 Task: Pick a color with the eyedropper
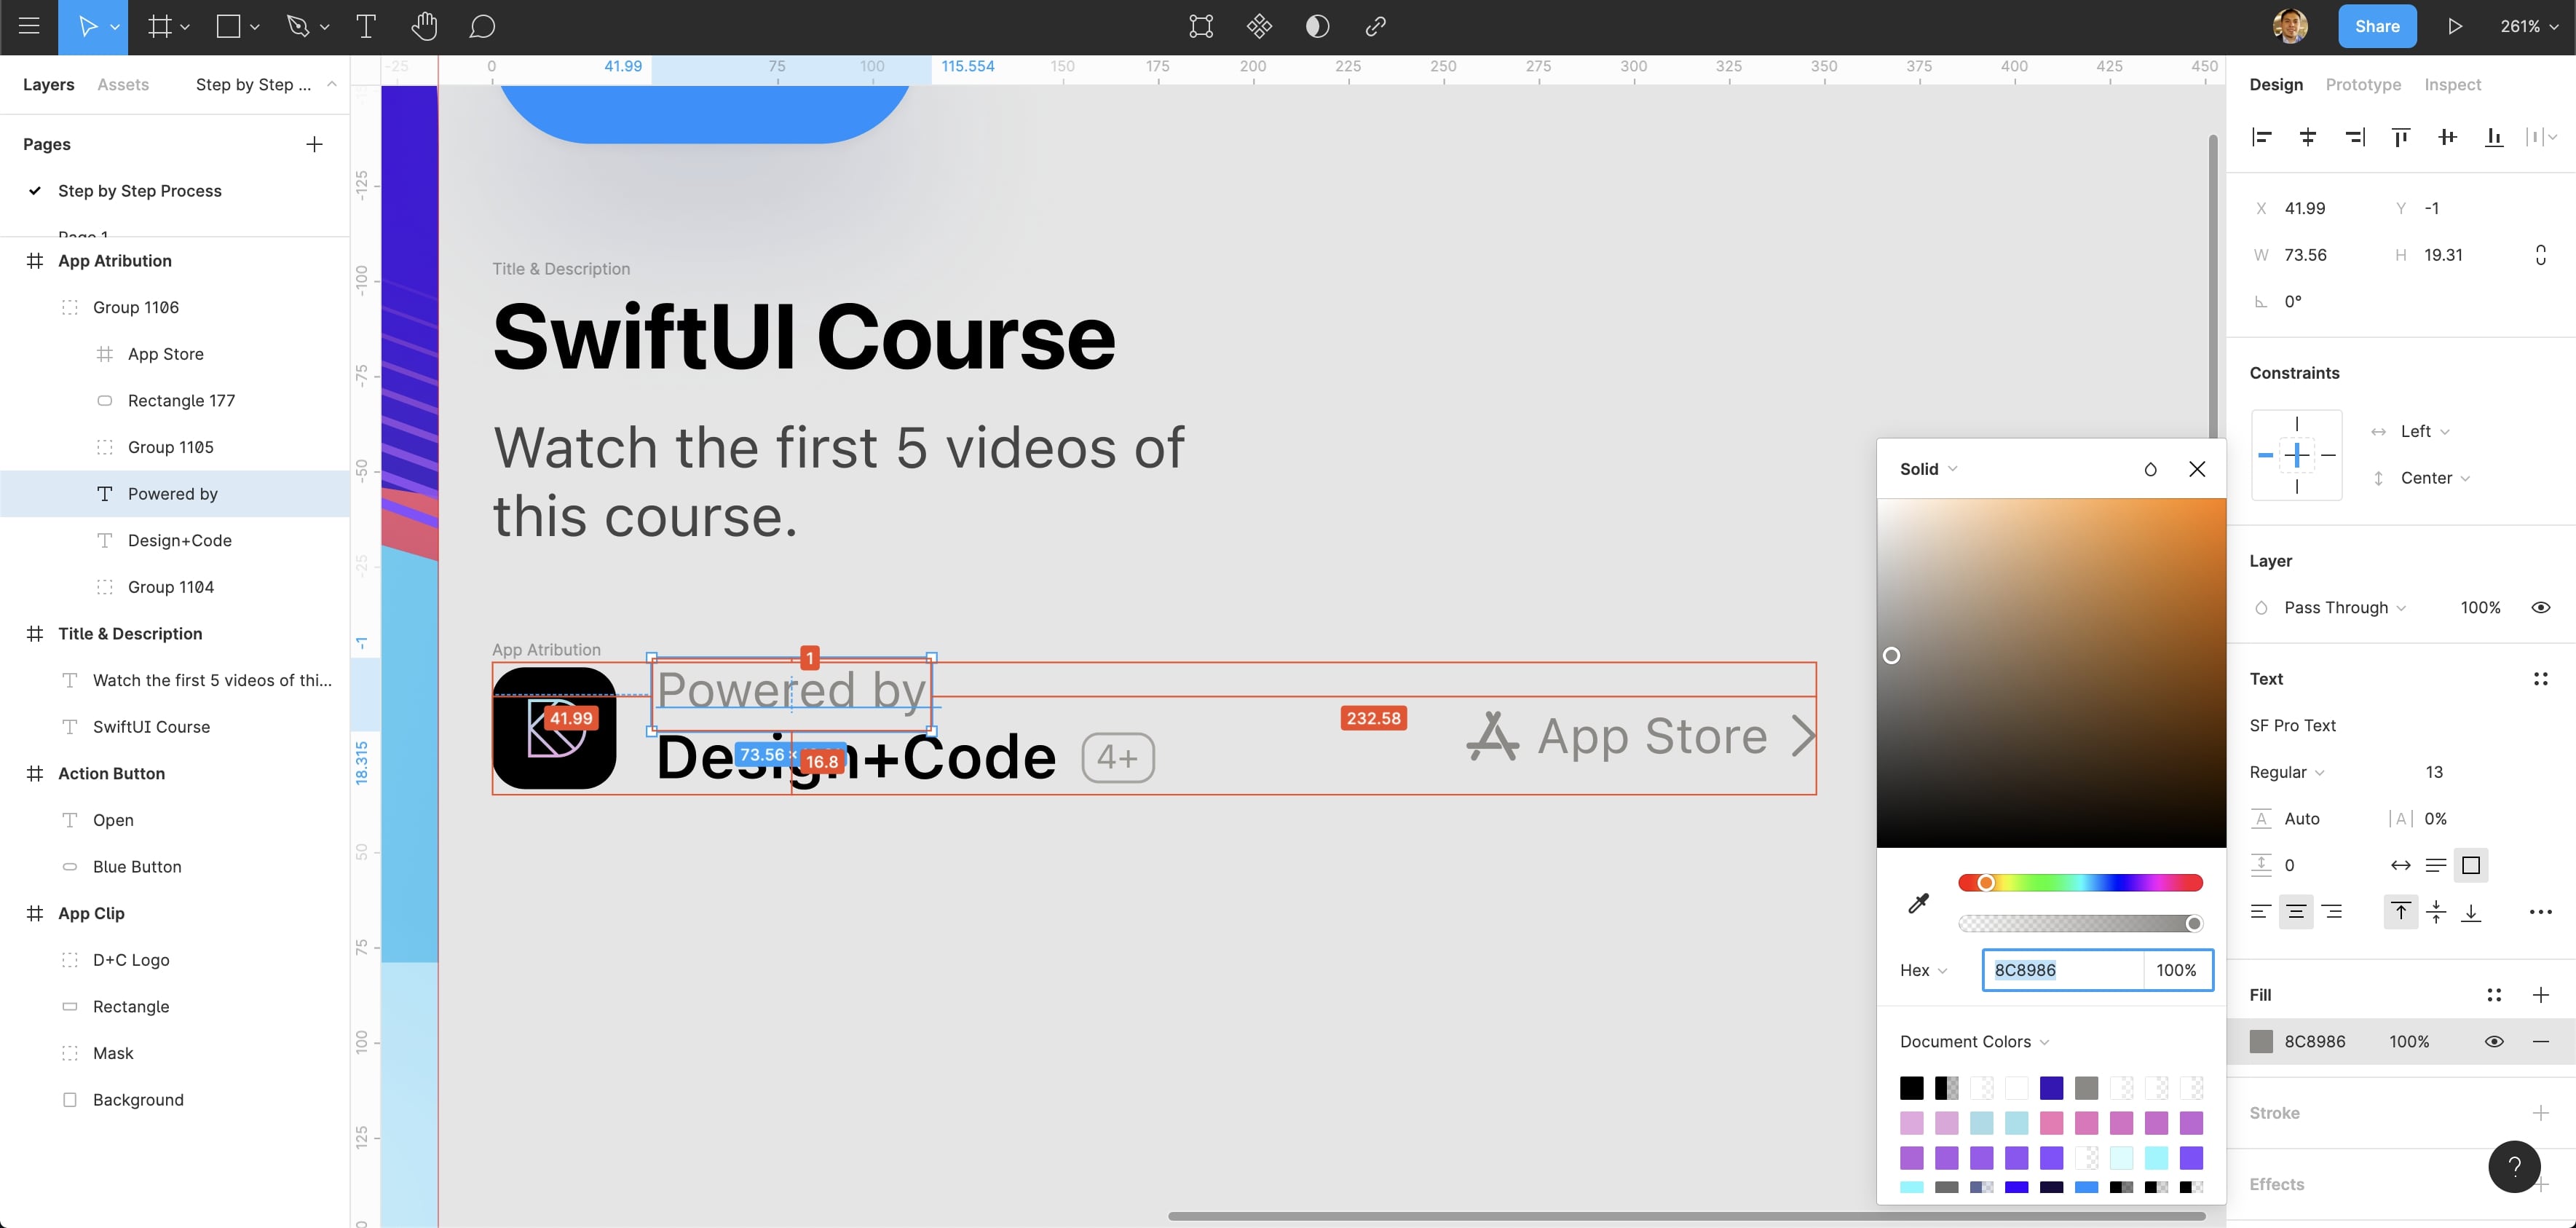click(1918, 903)
